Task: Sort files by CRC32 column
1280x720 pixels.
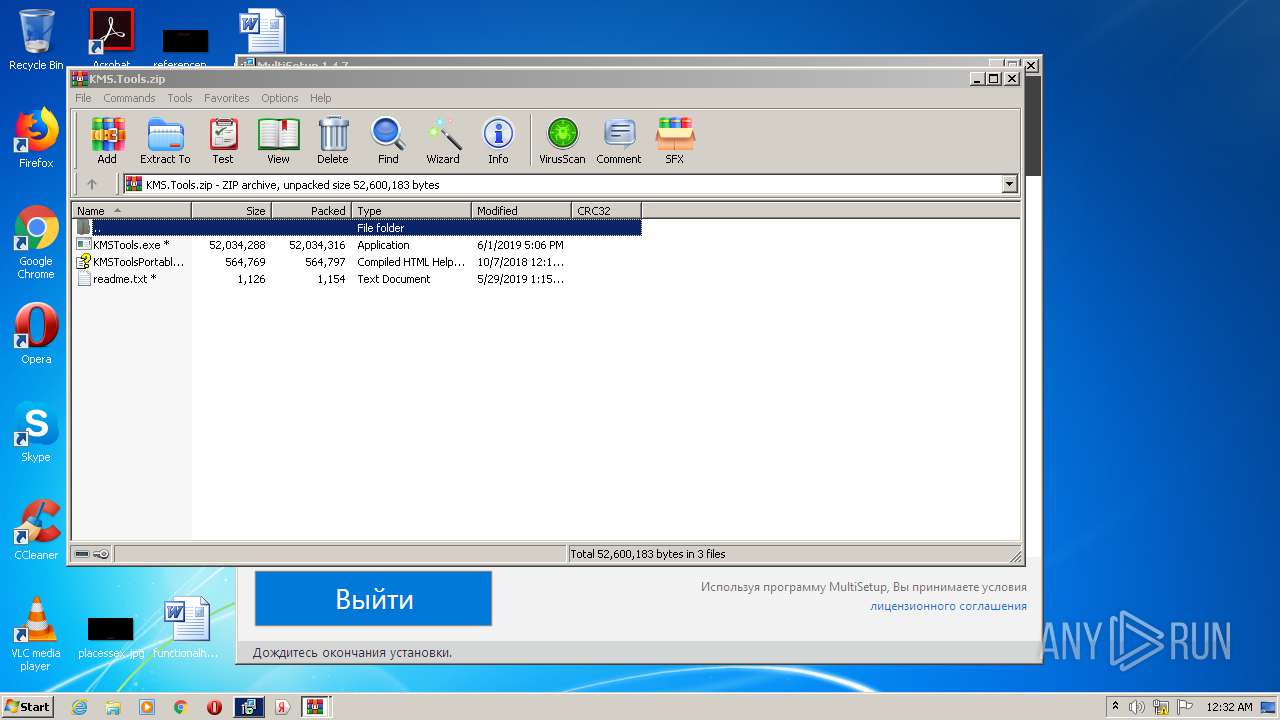Action: coord(606,211)
